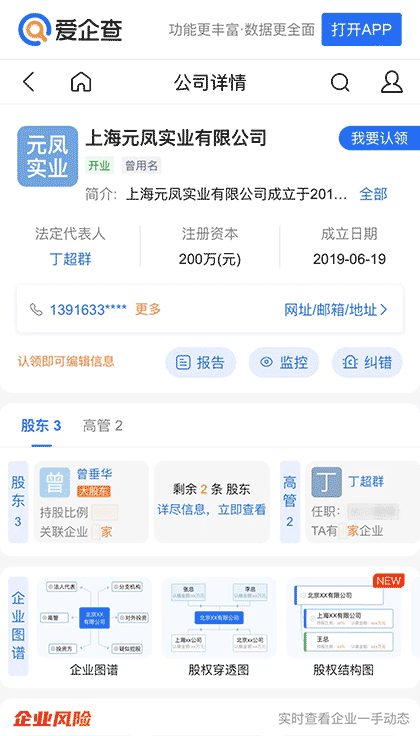Open phone number 1391633****
Screen dimensions: 420x736
click(88, 310)
